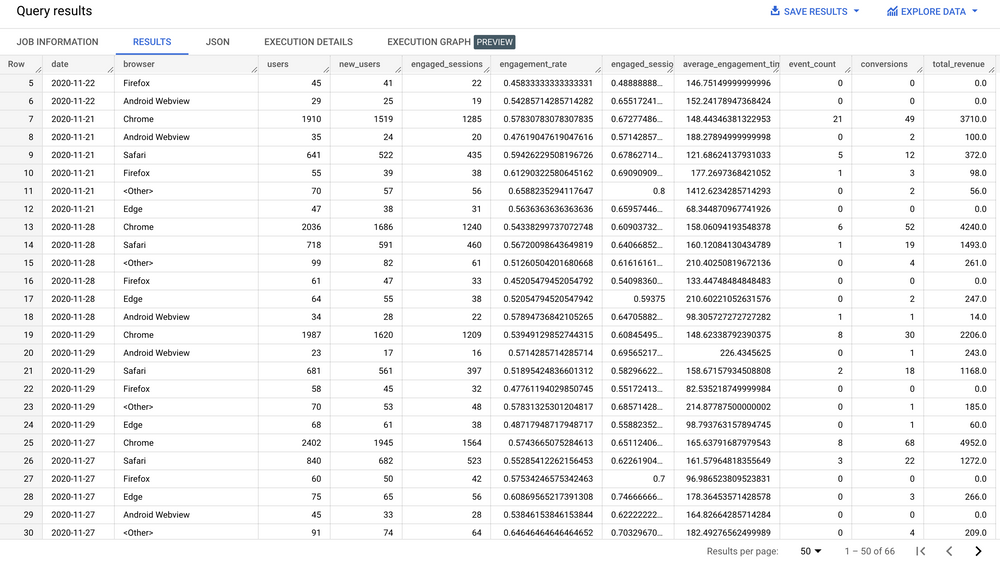Open the Save Results dropdown arrow

coord(857,11)
